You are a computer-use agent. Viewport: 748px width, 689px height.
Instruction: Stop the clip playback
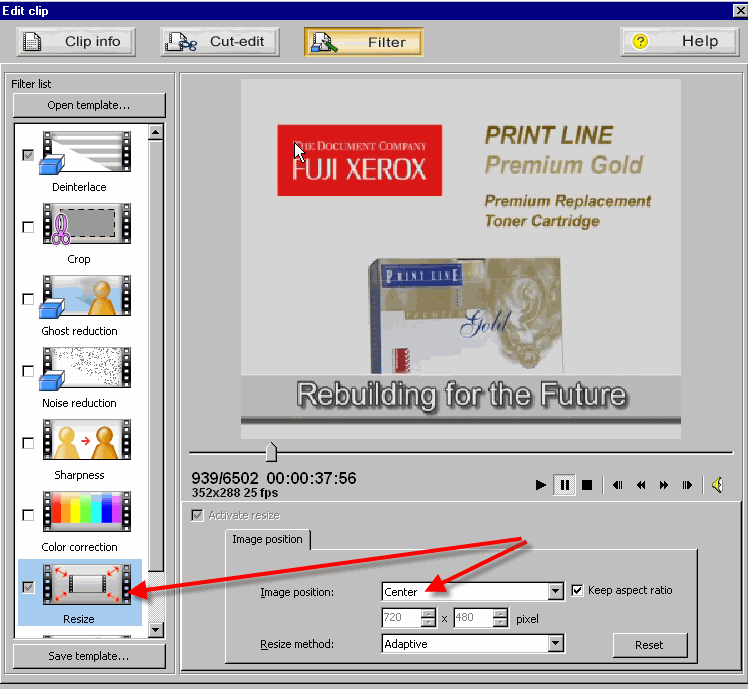[x=587, y=485]
